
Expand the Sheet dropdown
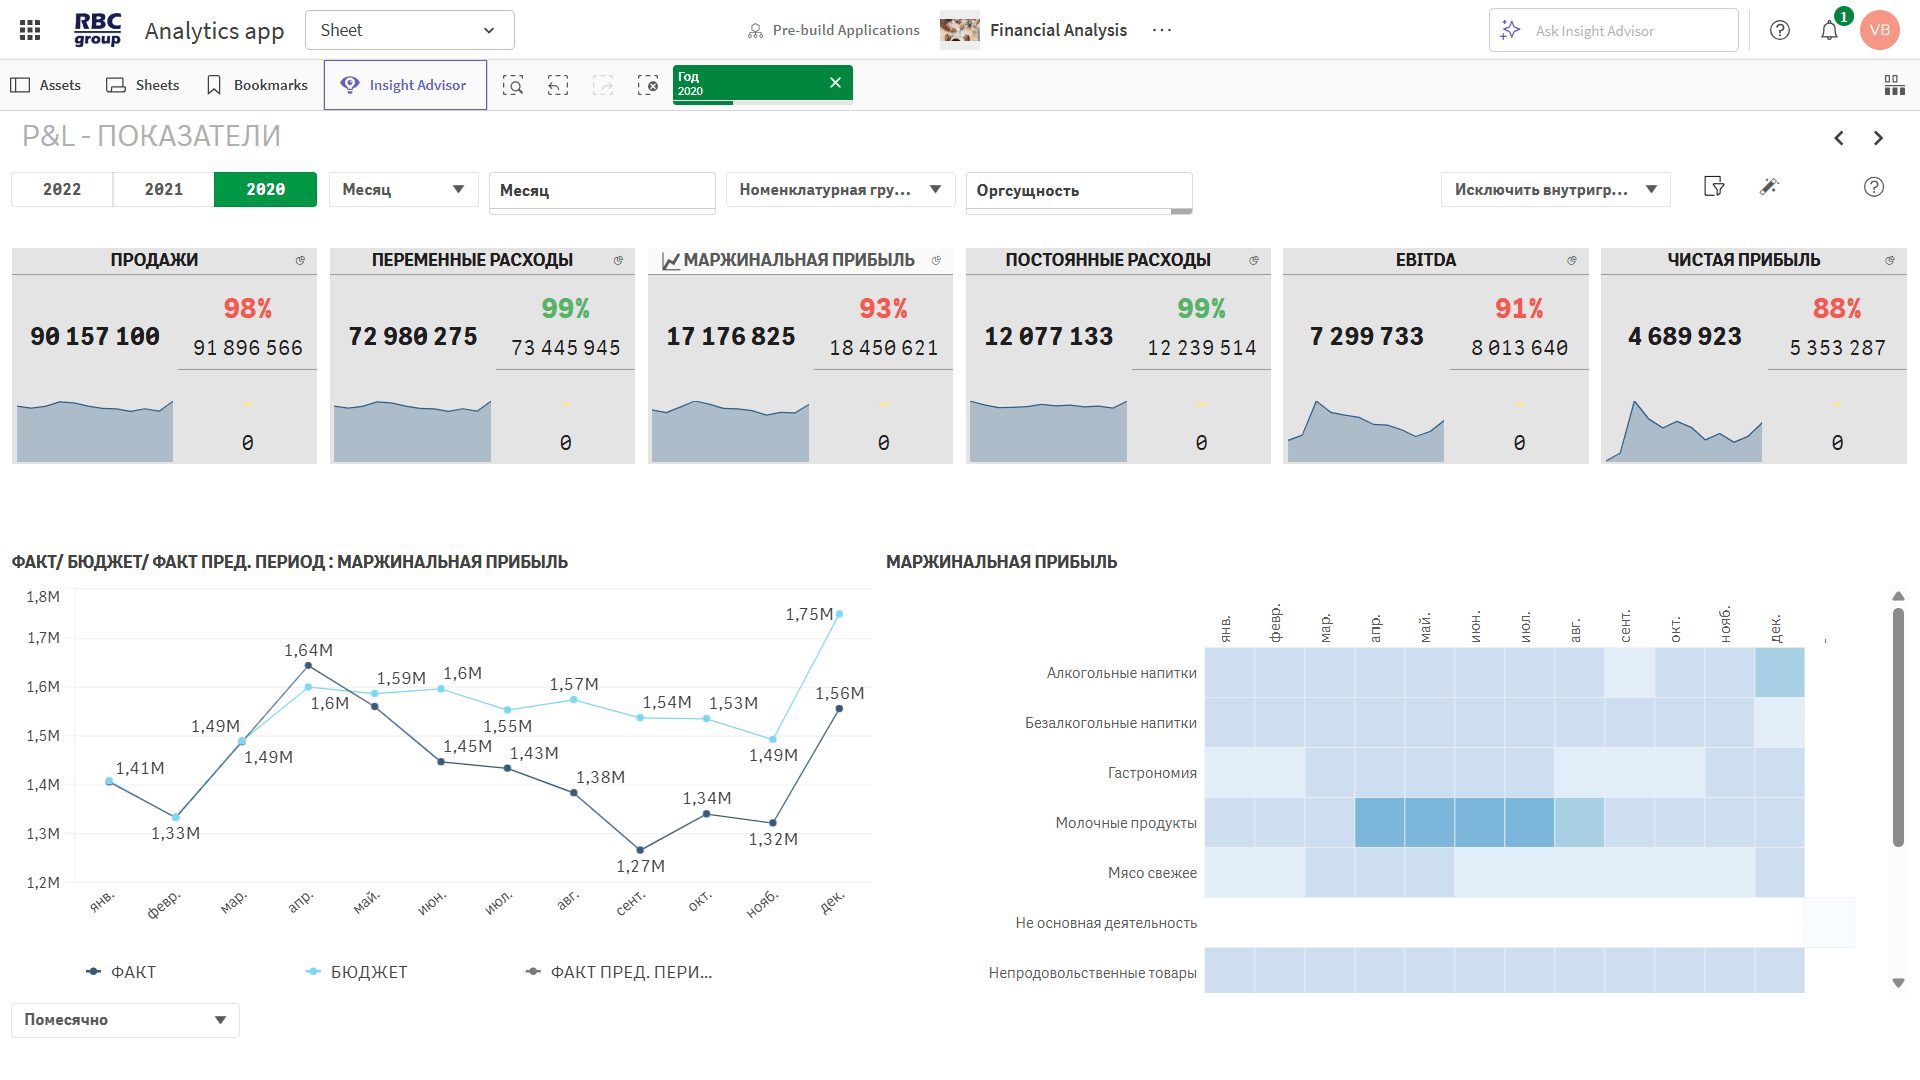click(x=409, y=30)
